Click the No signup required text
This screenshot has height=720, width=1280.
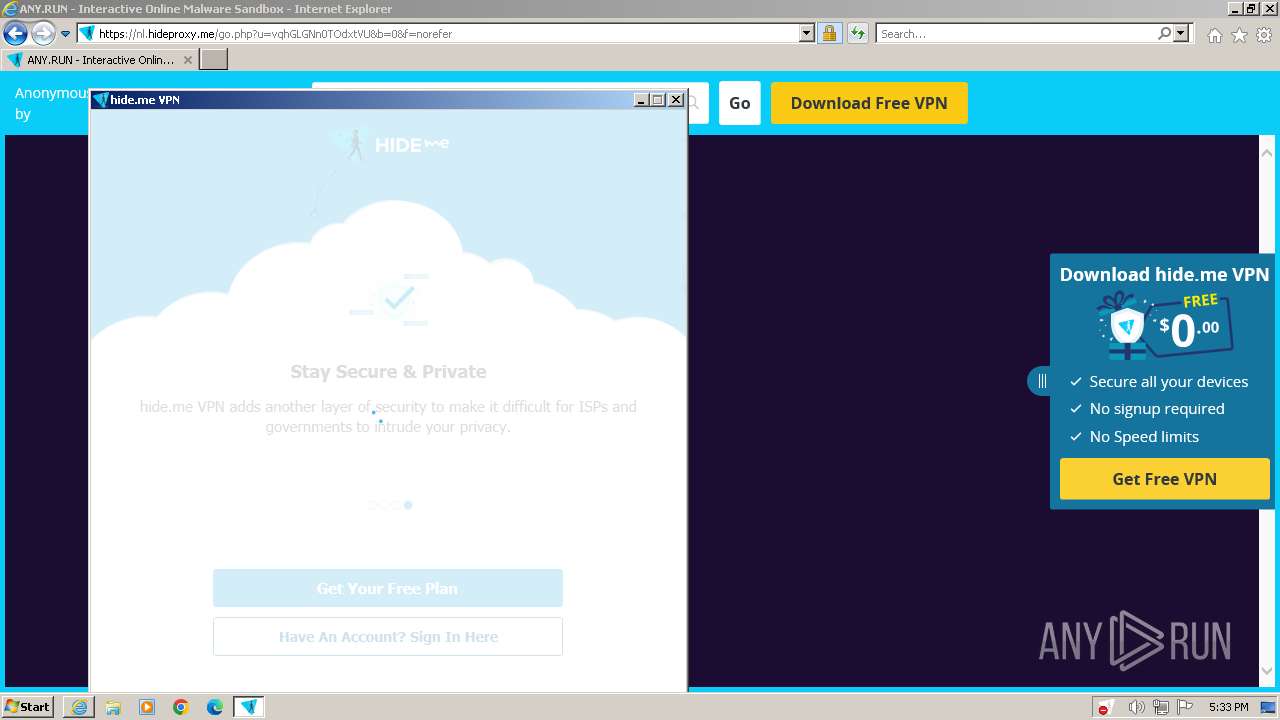(x=1157, y=409)
